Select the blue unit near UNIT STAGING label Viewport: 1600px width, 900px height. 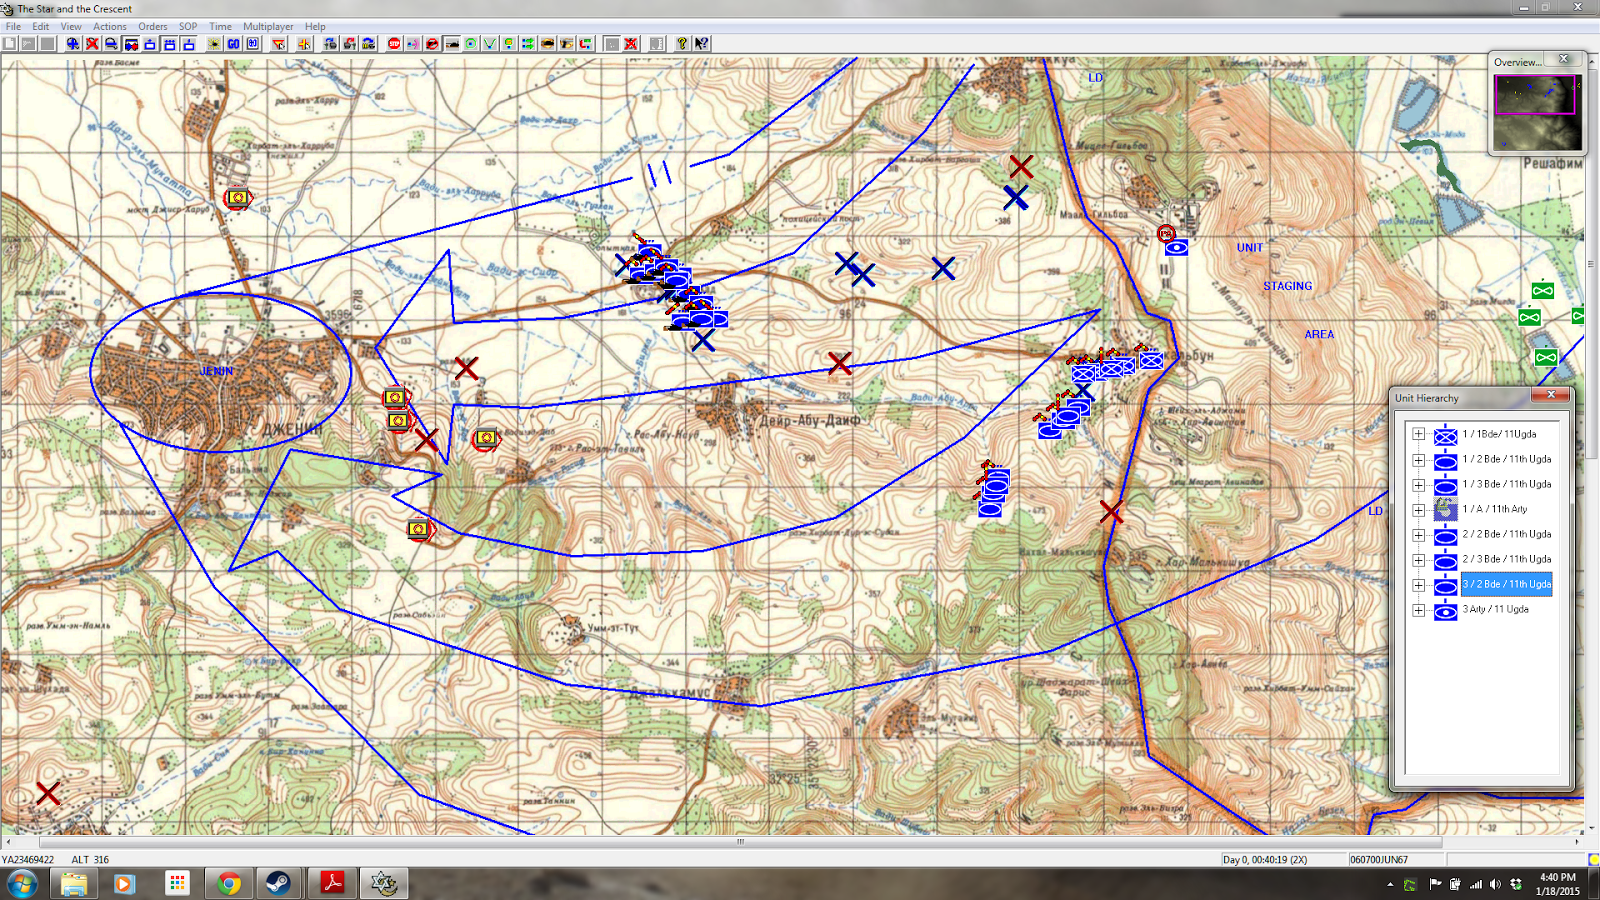1176,247
